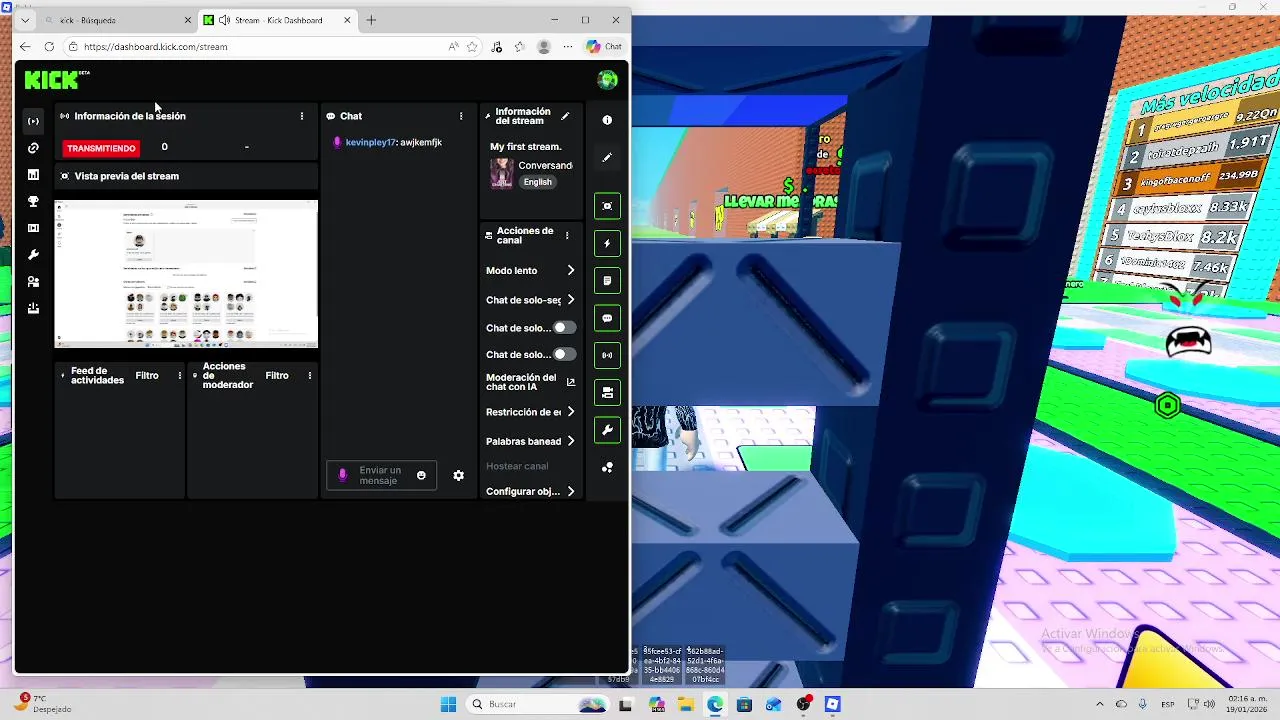Click the English language tag
This screenshot has width=1280, height=720.
(538, 182)
